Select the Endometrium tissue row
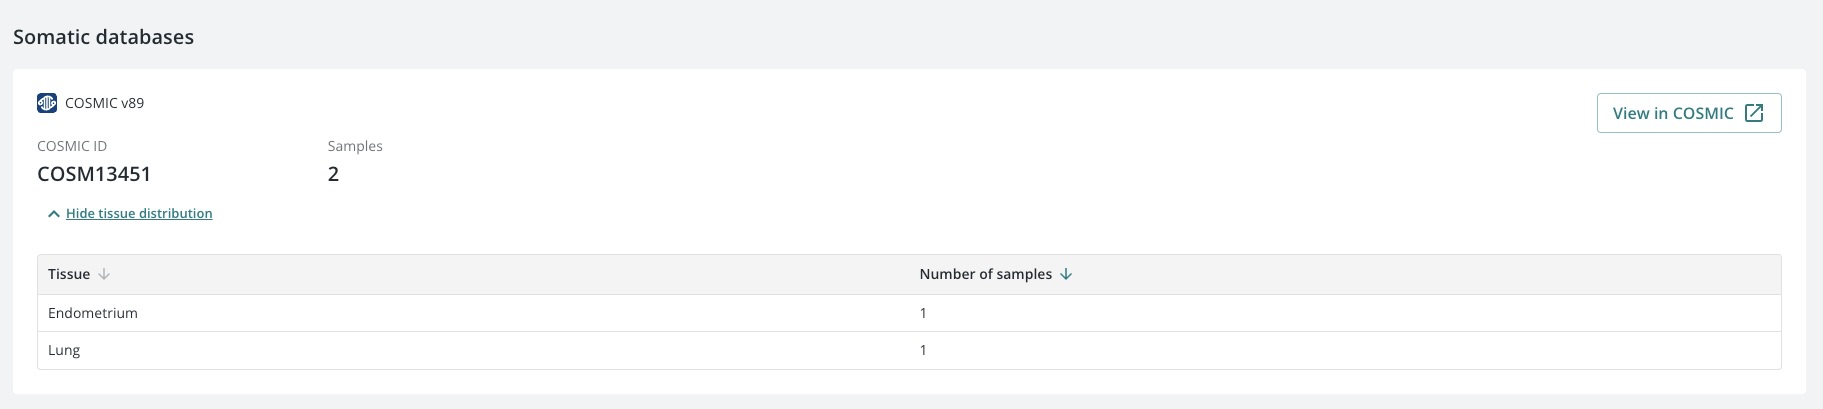1823x409 pixels. click(93, 313)
